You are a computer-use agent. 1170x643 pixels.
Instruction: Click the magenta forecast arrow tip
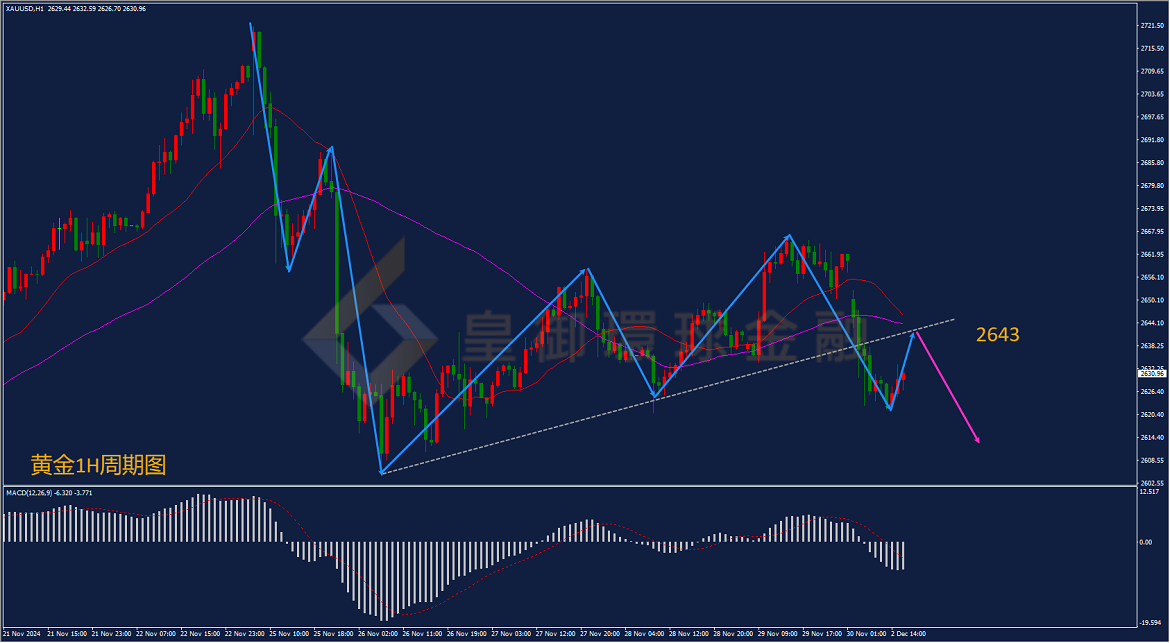977,441
